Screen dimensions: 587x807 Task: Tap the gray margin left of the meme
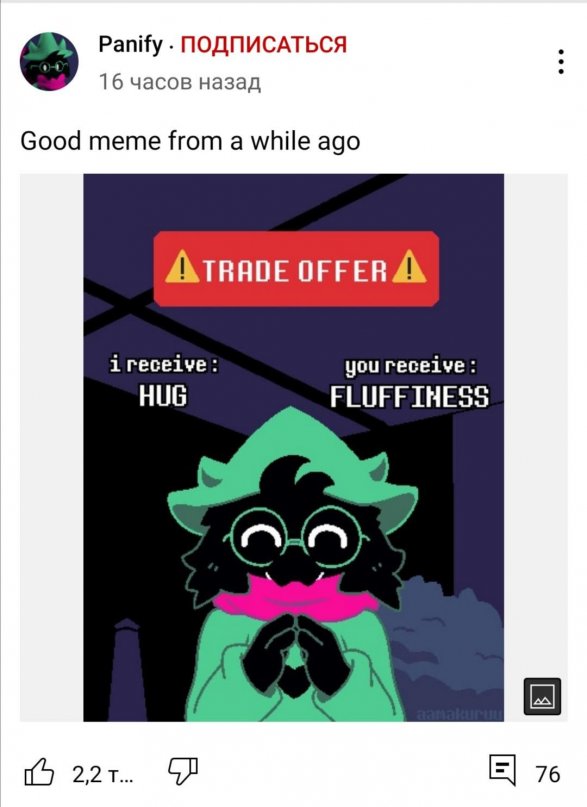pyautogui.click(x=51, y=447)
